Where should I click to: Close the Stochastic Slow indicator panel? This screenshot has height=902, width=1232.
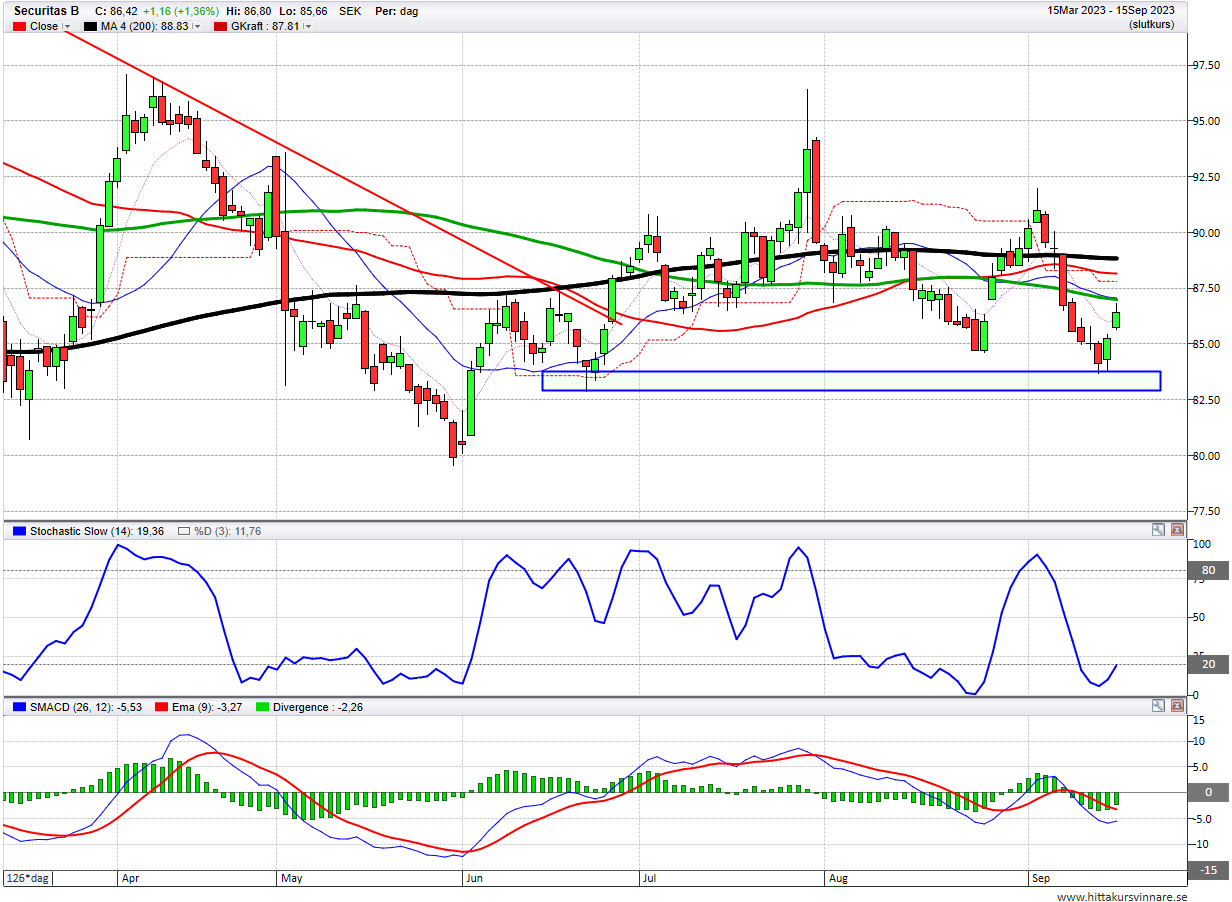1177,530
